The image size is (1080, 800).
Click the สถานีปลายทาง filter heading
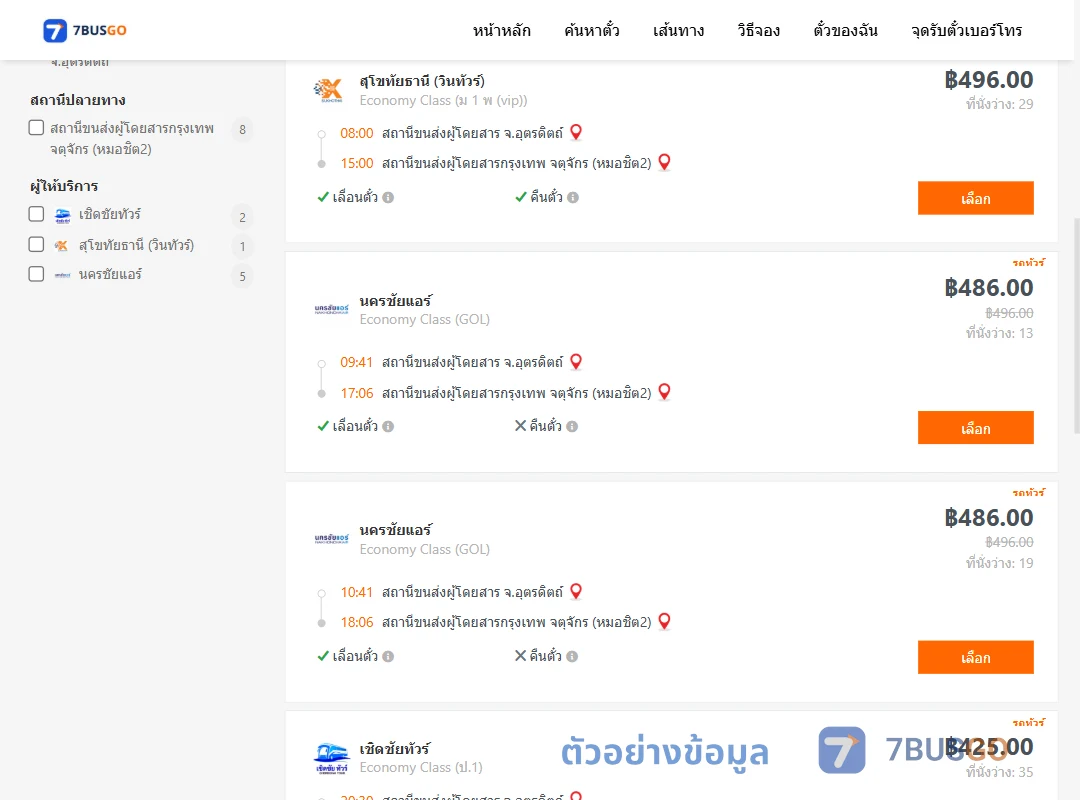point(78,101)
